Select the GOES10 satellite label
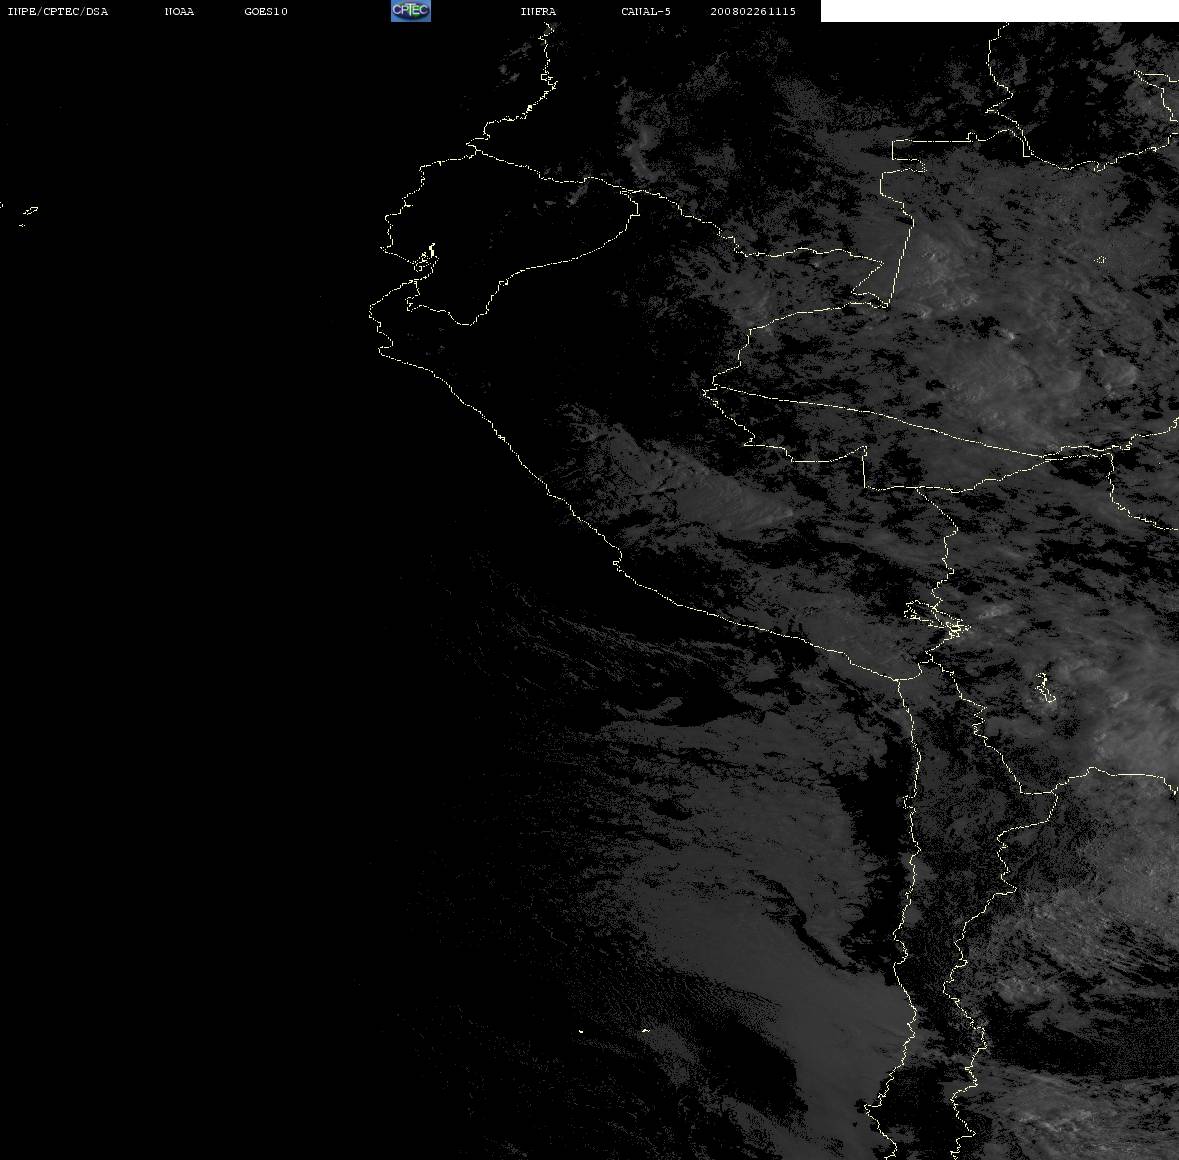This screenshot has height=1160, width=1179. [x=266, y=11]
